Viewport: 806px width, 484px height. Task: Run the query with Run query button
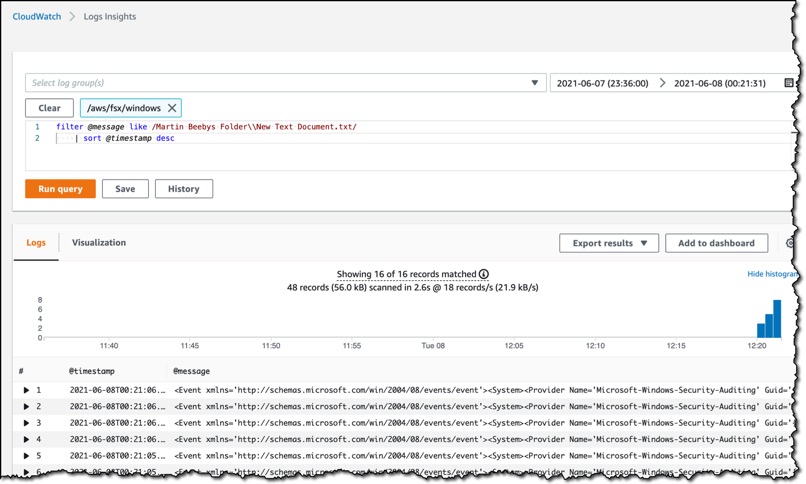click(x=60, y=189)
